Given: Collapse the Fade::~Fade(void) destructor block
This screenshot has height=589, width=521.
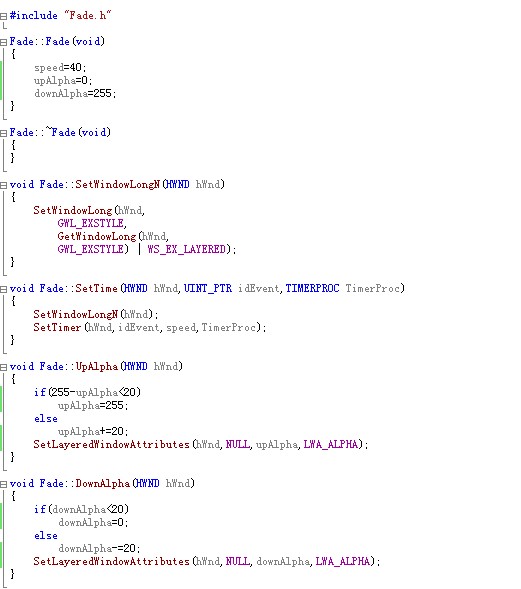Looking at the screenshot, I should 3,133.
